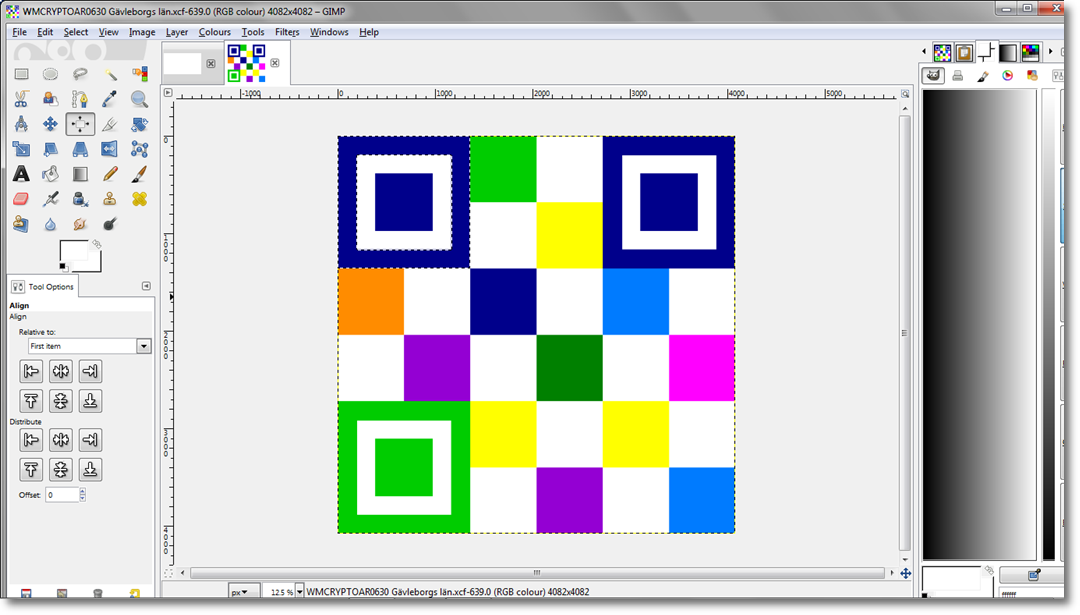Select the CMYK printer colour selector
The image size is (1080, 615).
pyautogui.click(x=957, y=76)
